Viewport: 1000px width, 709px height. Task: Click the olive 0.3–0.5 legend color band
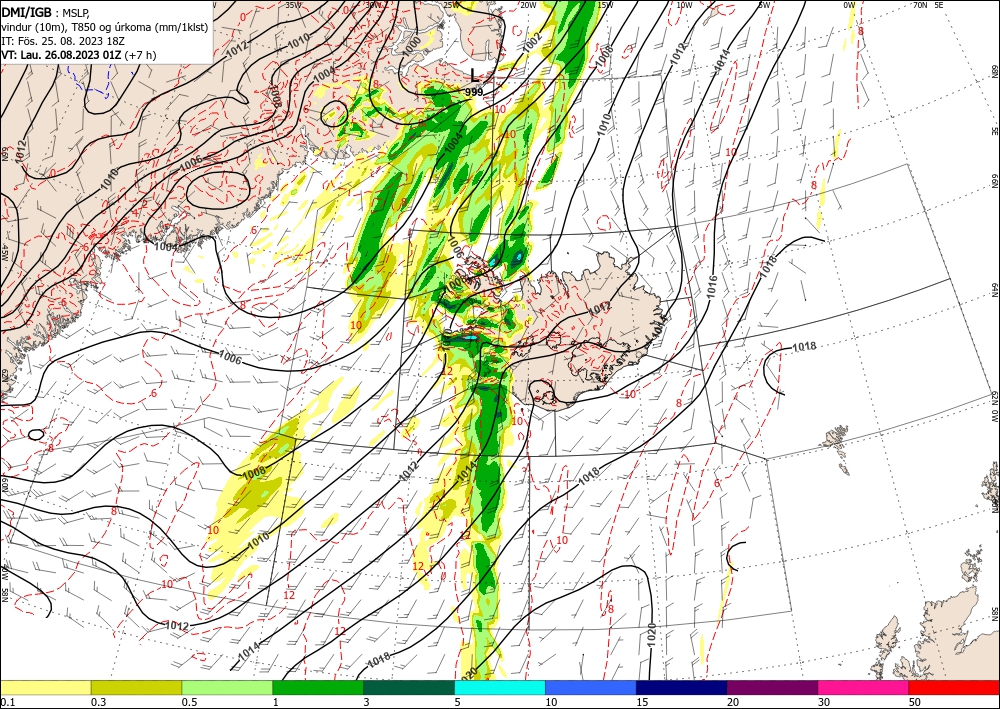[x=136, y=687]
